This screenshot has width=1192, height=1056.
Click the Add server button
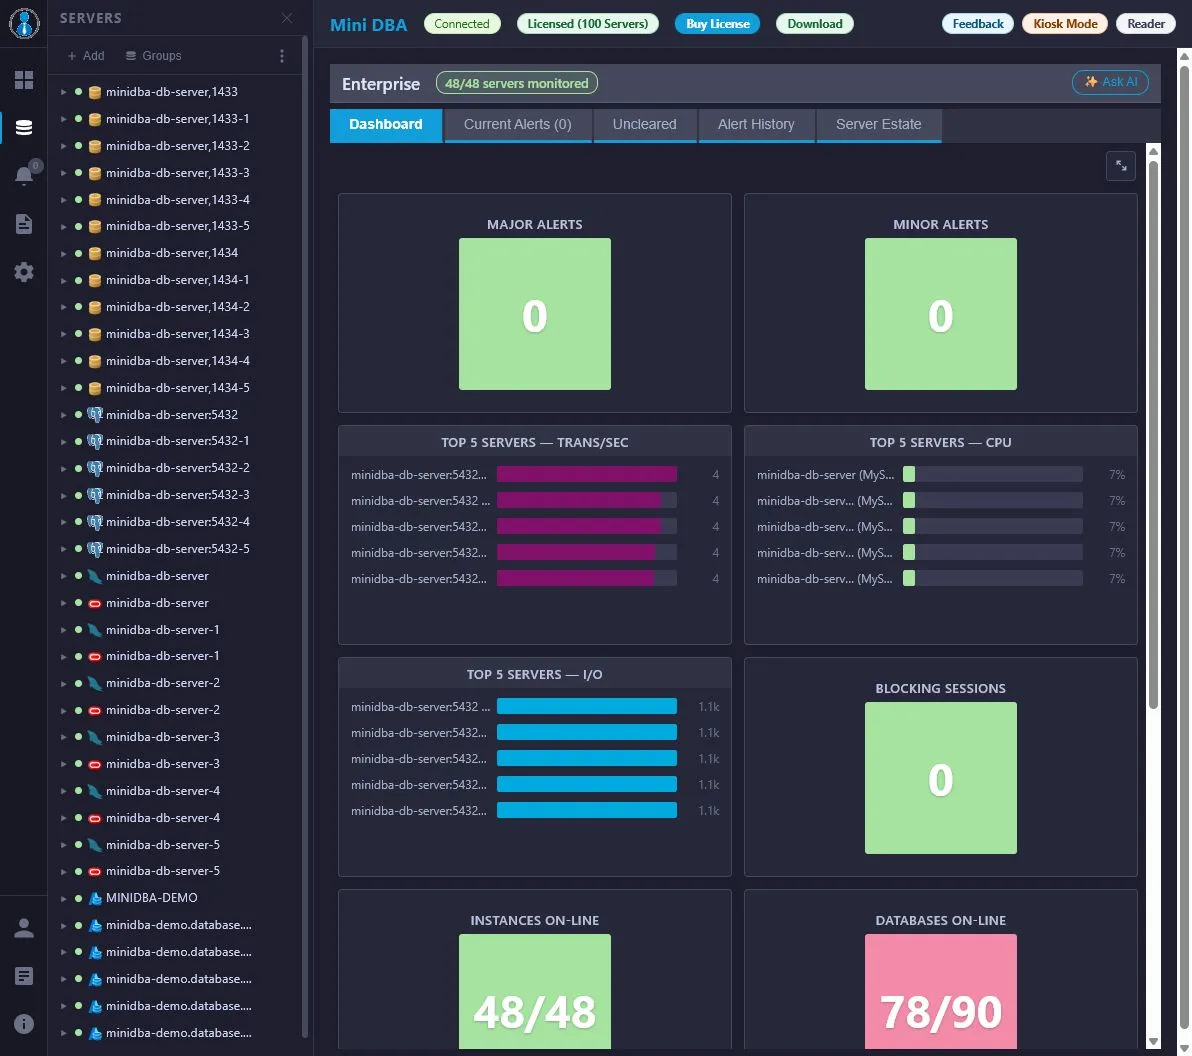pos(86,55)
